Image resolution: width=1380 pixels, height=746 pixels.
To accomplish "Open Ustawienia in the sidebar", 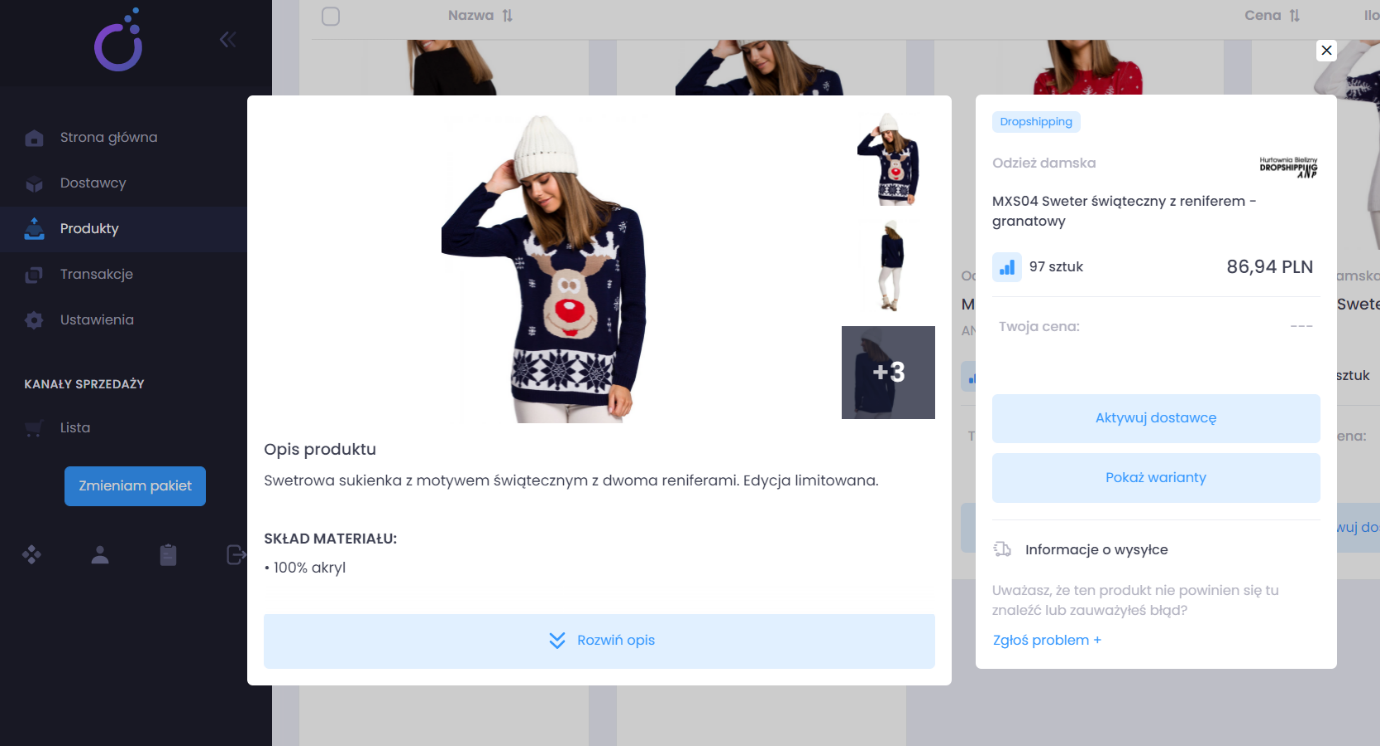I will 96,320.
